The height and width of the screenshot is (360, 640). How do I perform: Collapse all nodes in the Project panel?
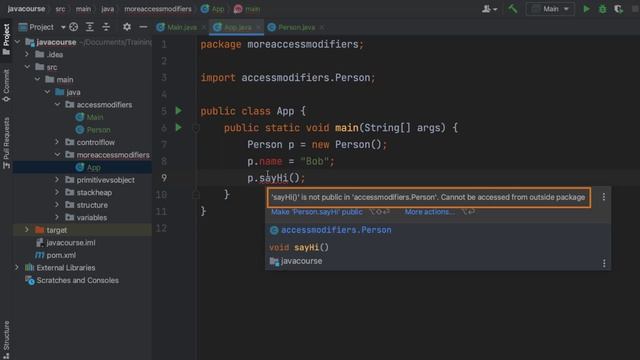106,27
